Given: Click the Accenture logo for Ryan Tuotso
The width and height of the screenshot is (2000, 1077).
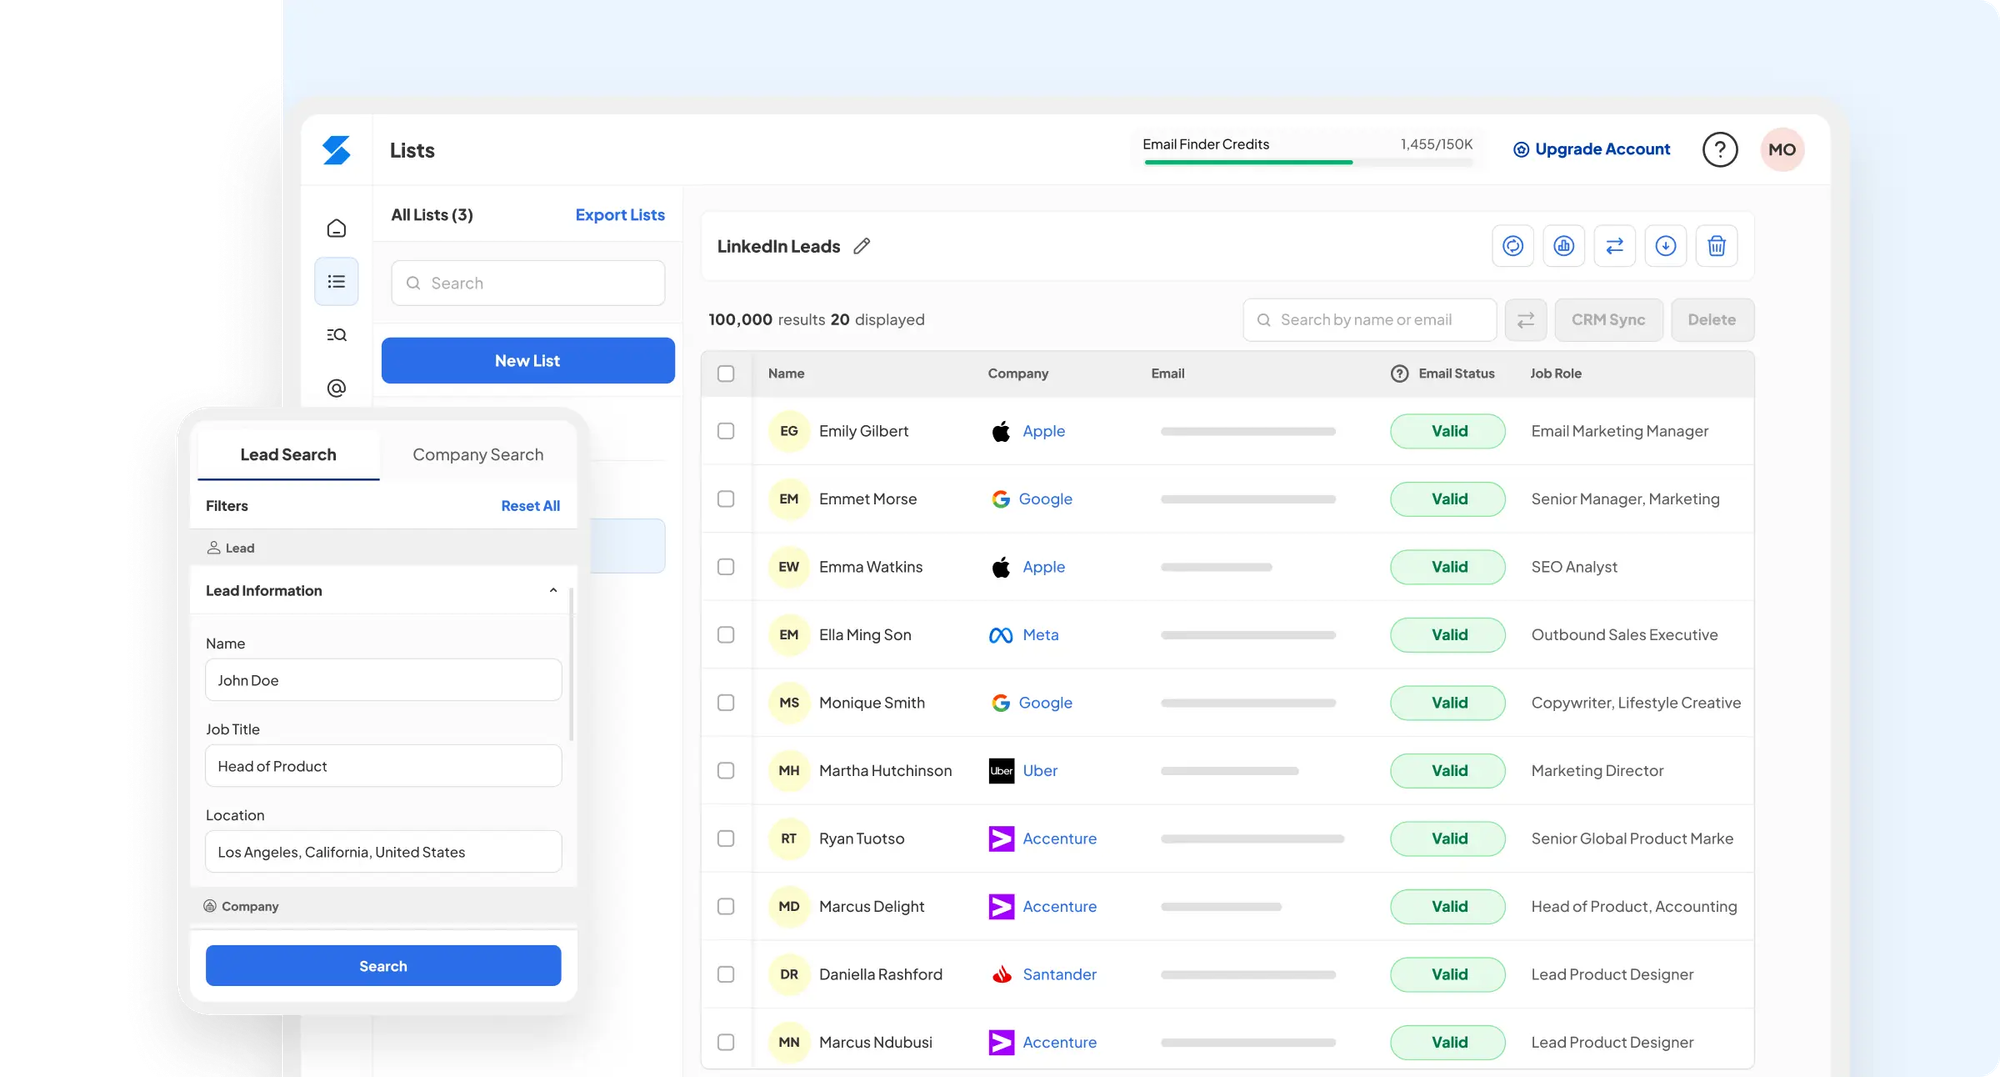Looking at the screenshot, I should tap(1001, 839).
